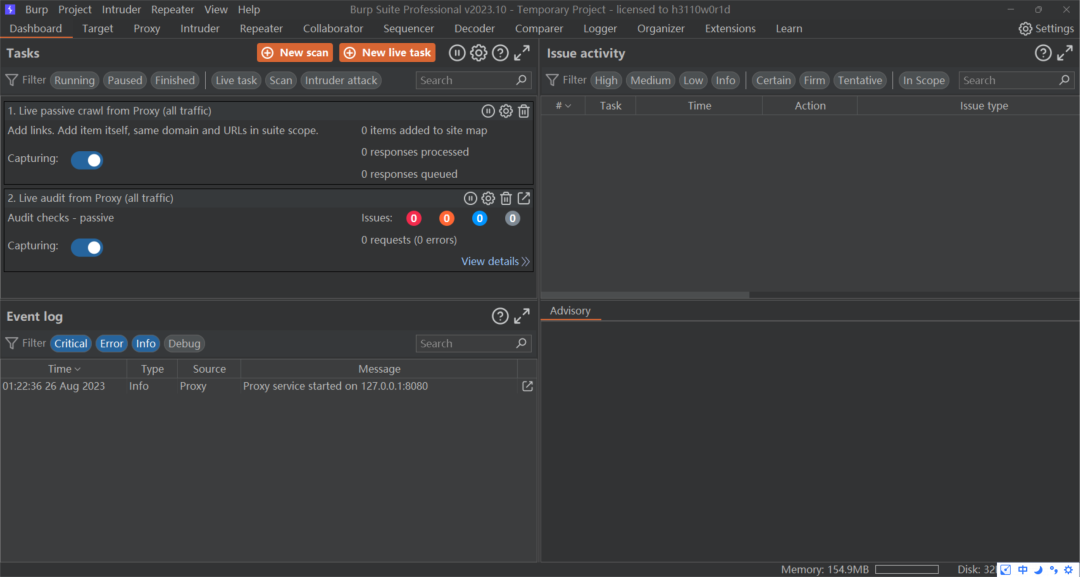
Task: Start a New scan
Action: click(295, 52)
